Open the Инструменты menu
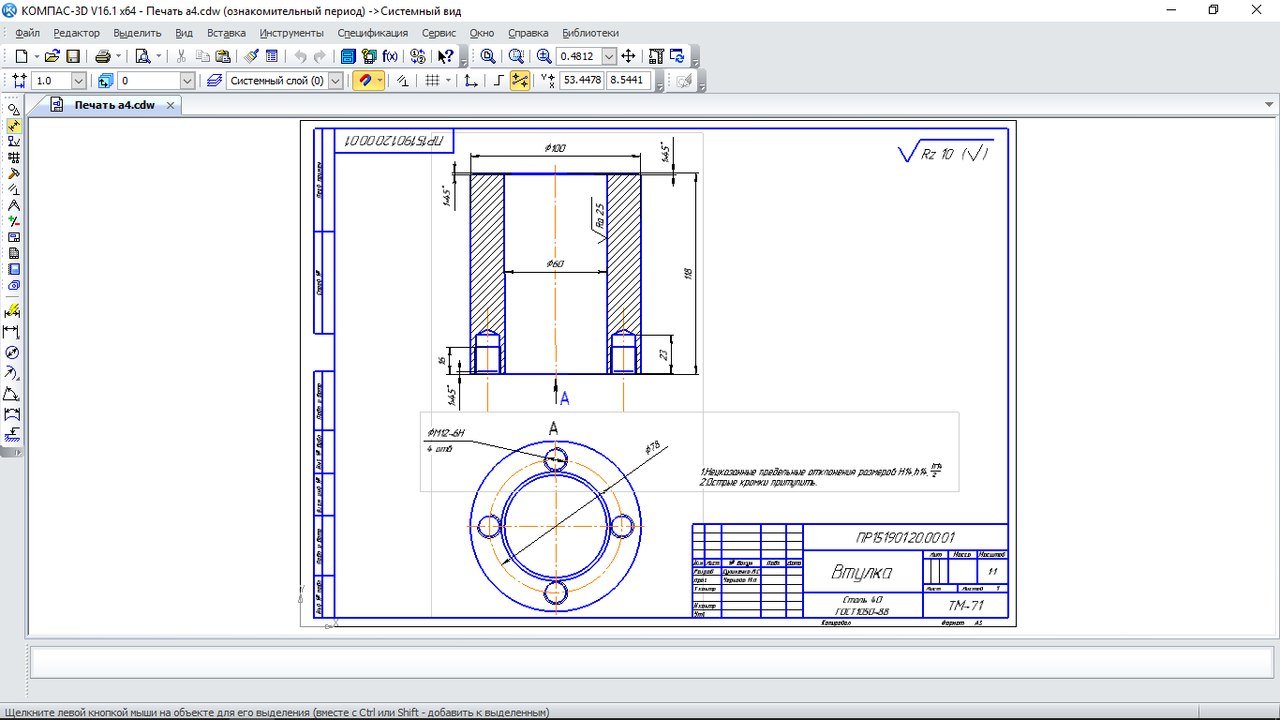Viewport: 1280px width, 720px height. [291, 33]
